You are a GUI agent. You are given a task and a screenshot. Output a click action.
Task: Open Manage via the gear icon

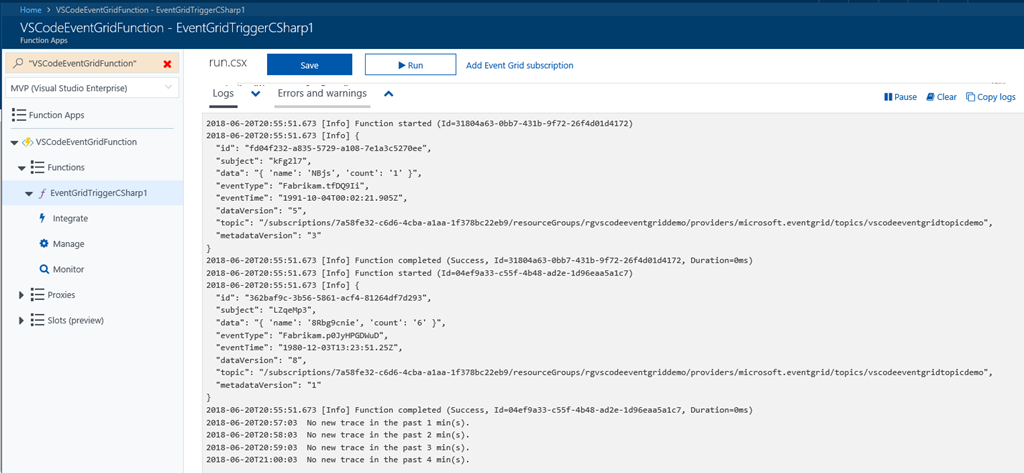click(43, 243)
